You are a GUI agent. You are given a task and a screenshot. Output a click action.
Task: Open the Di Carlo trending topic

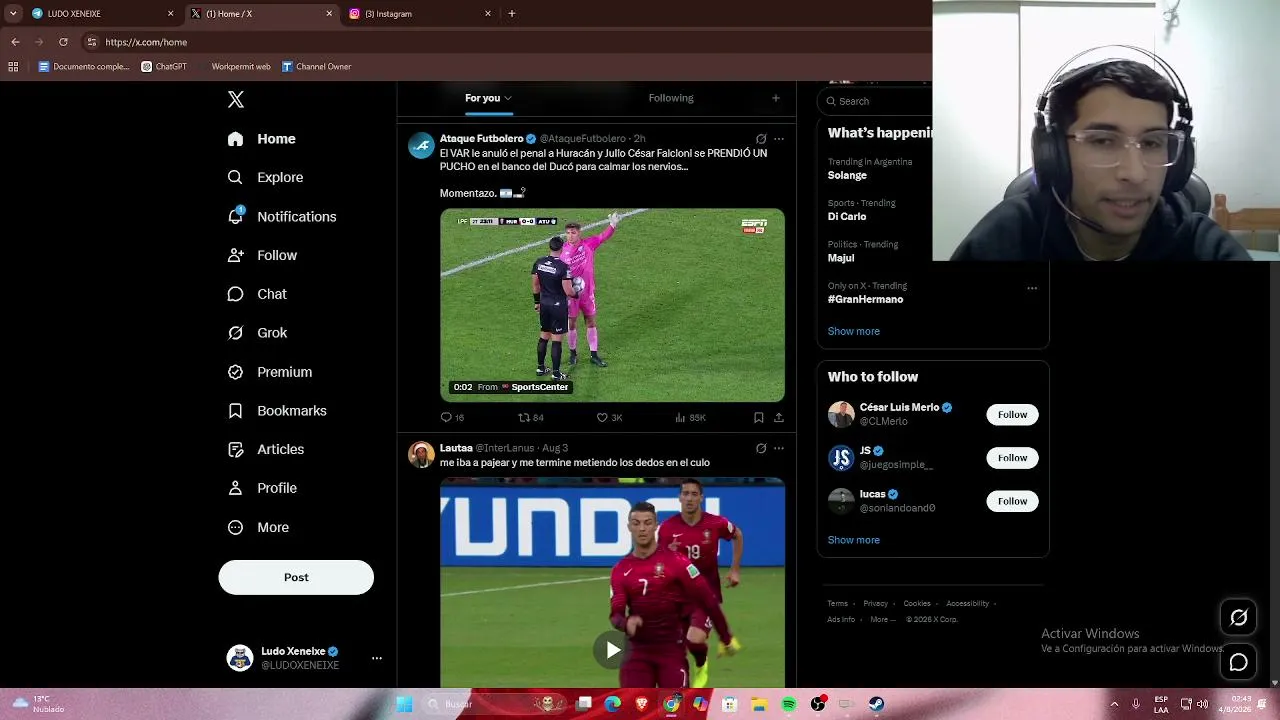pyautogui.click(x=847, y=216)
